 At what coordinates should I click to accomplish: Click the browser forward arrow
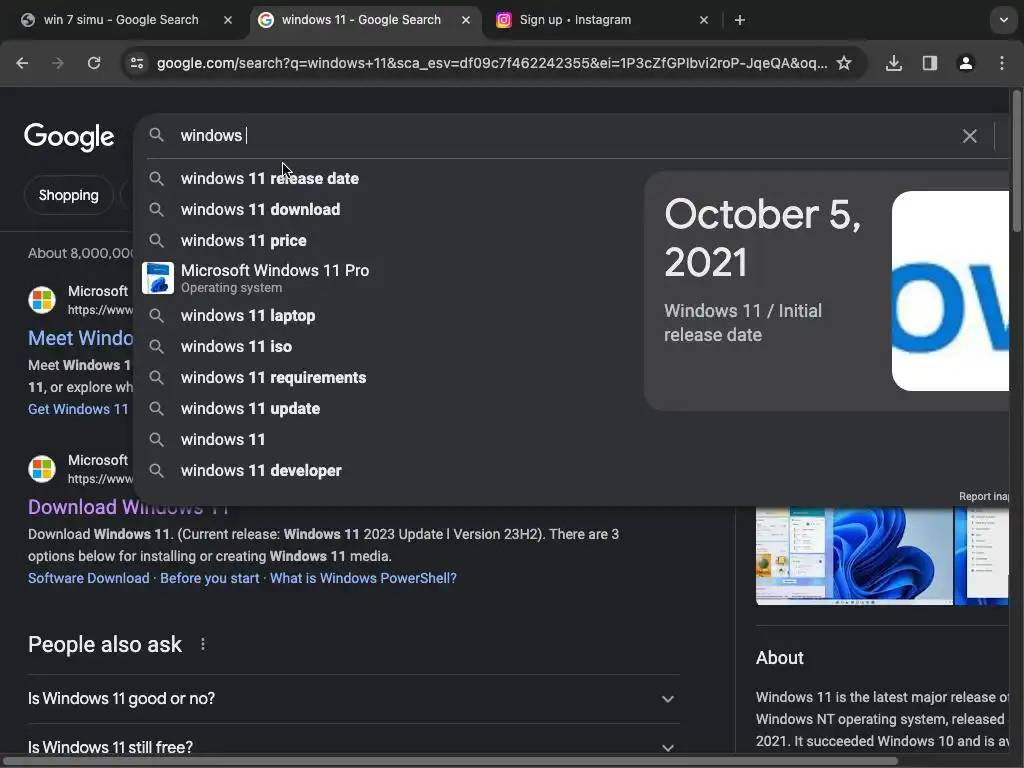pyautogui.click(x=58, y=63)
